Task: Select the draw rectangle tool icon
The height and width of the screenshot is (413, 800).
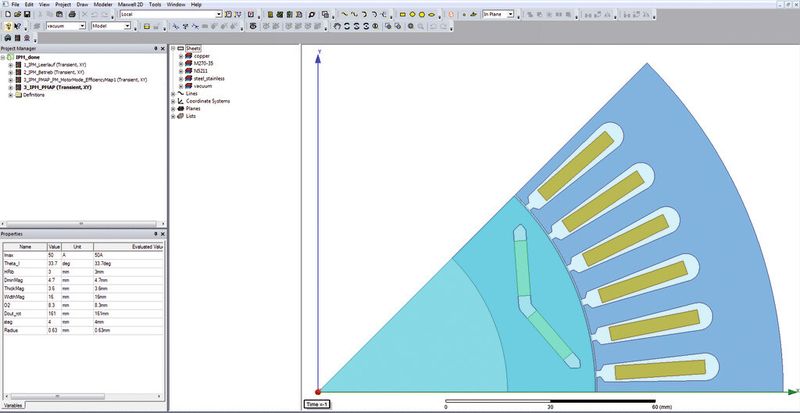Action: 402,16
